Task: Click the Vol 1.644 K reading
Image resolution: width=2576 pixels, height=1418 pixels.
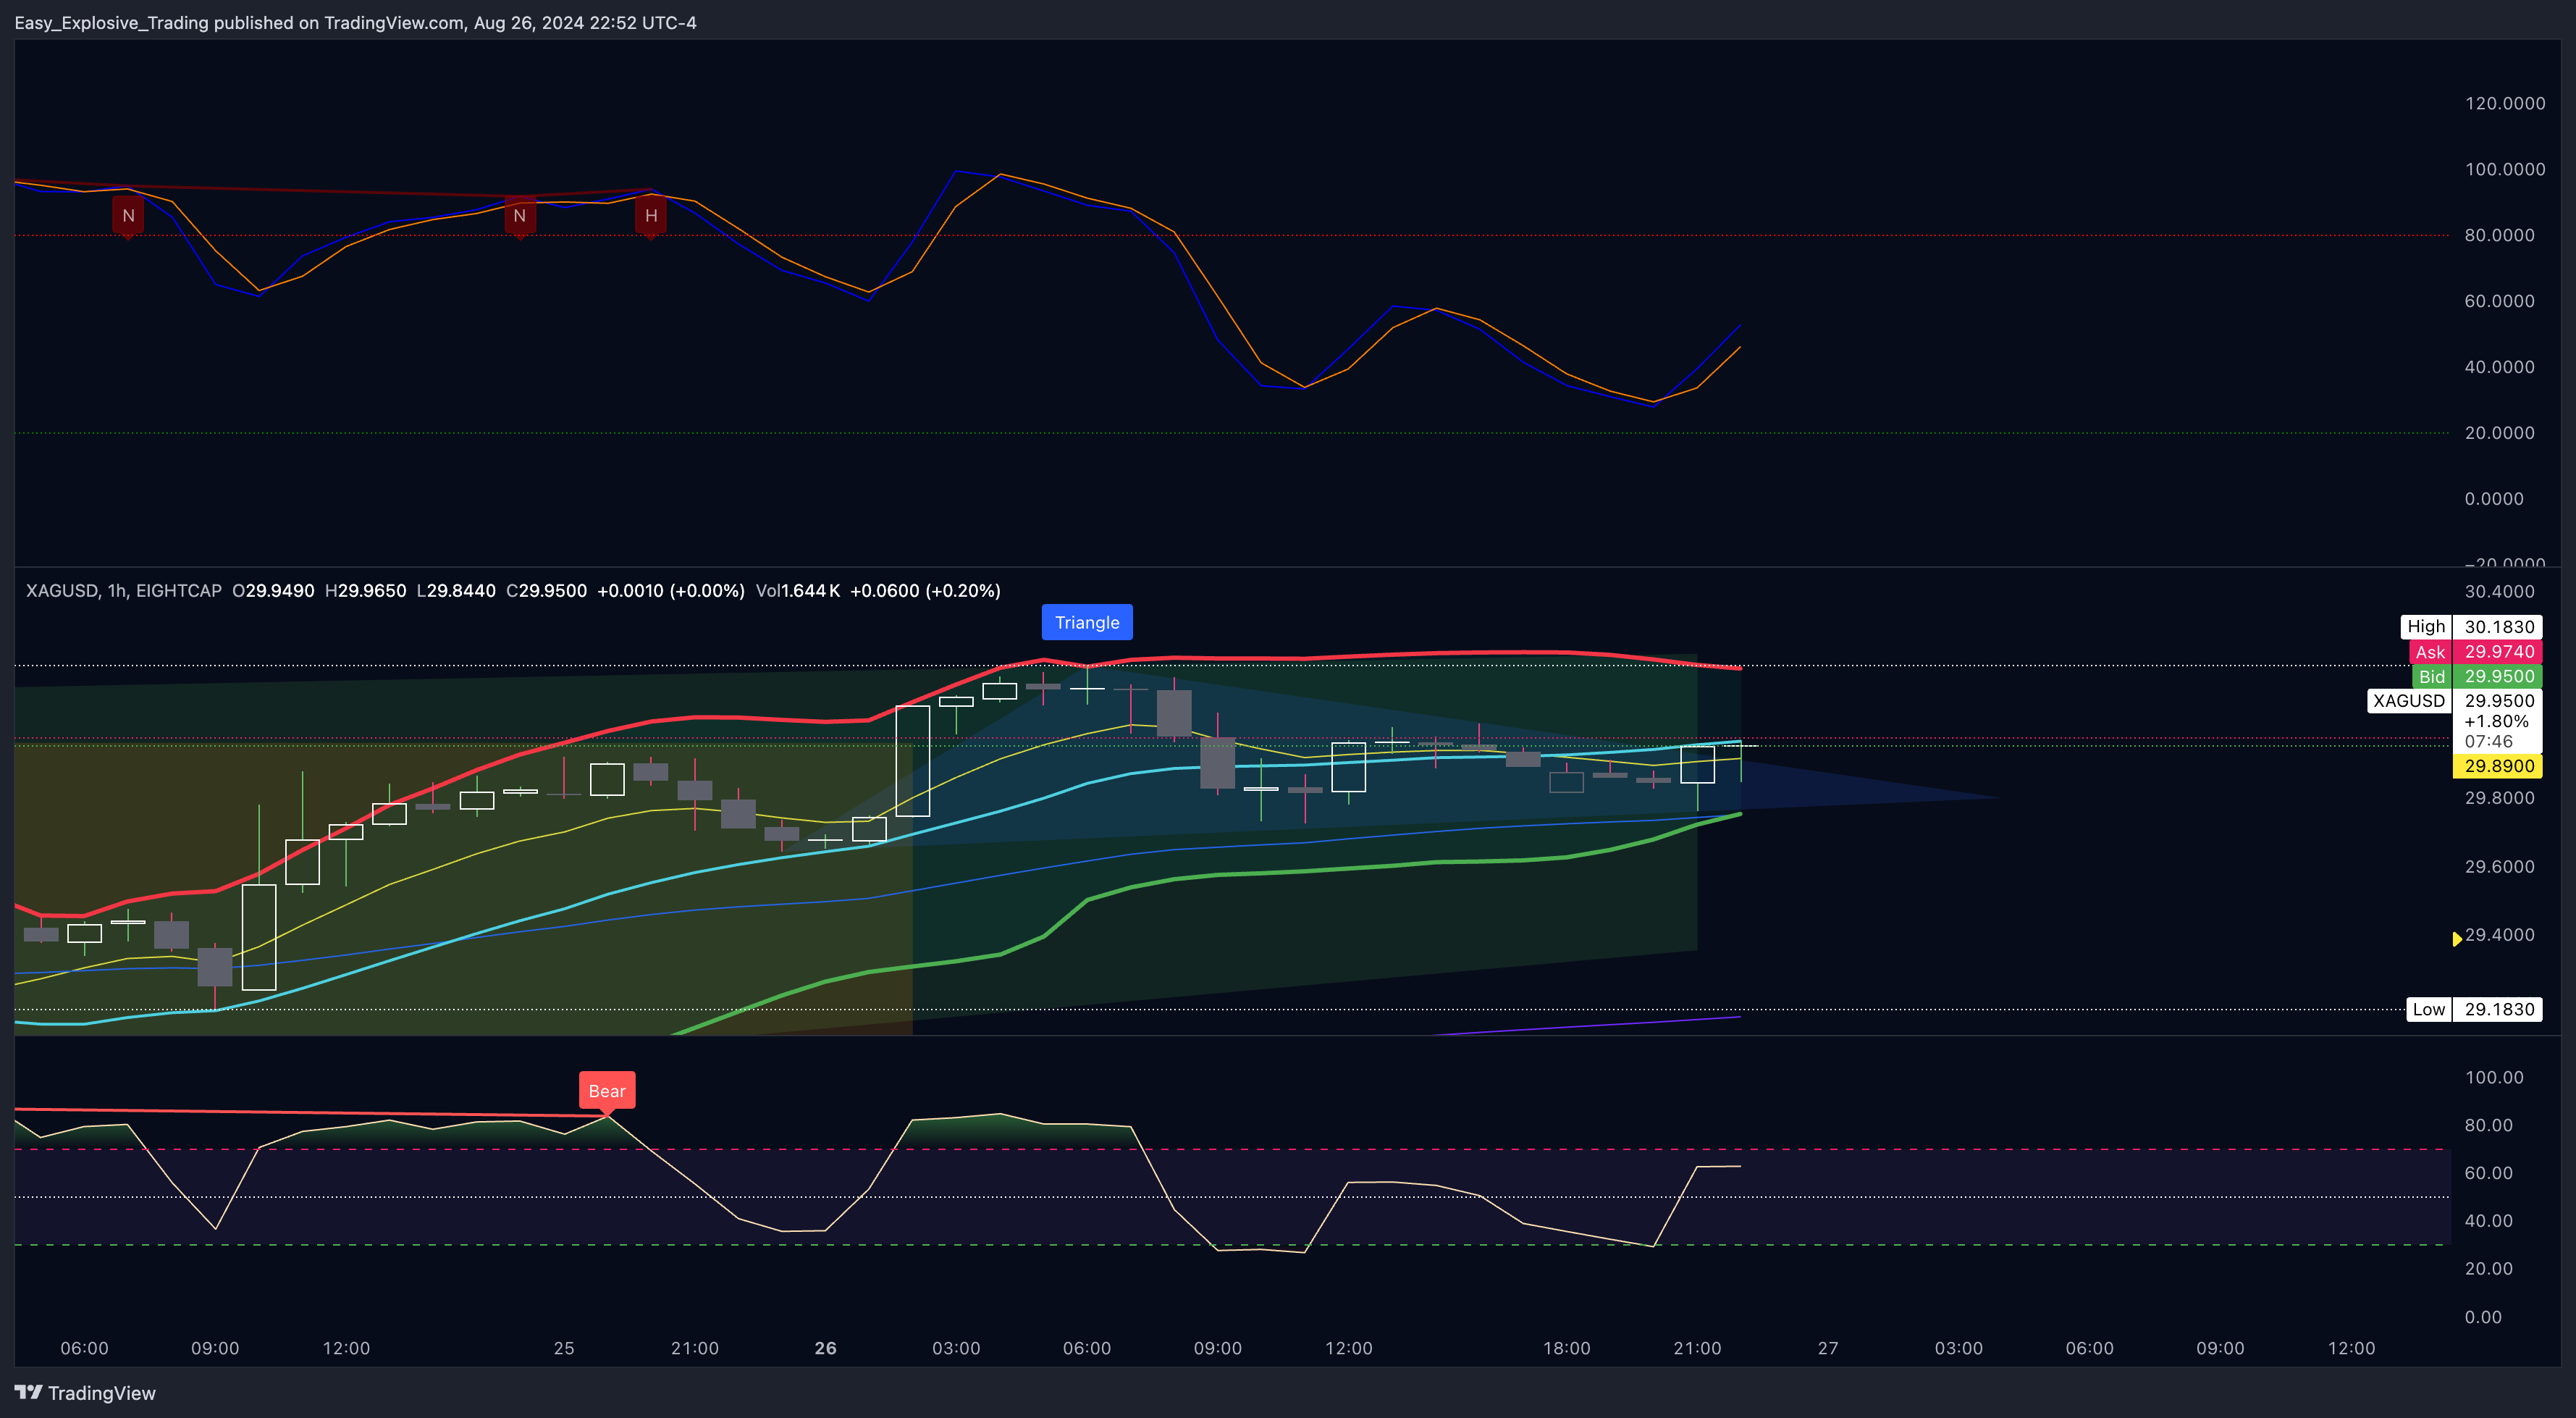Action: tap(798, 590)
